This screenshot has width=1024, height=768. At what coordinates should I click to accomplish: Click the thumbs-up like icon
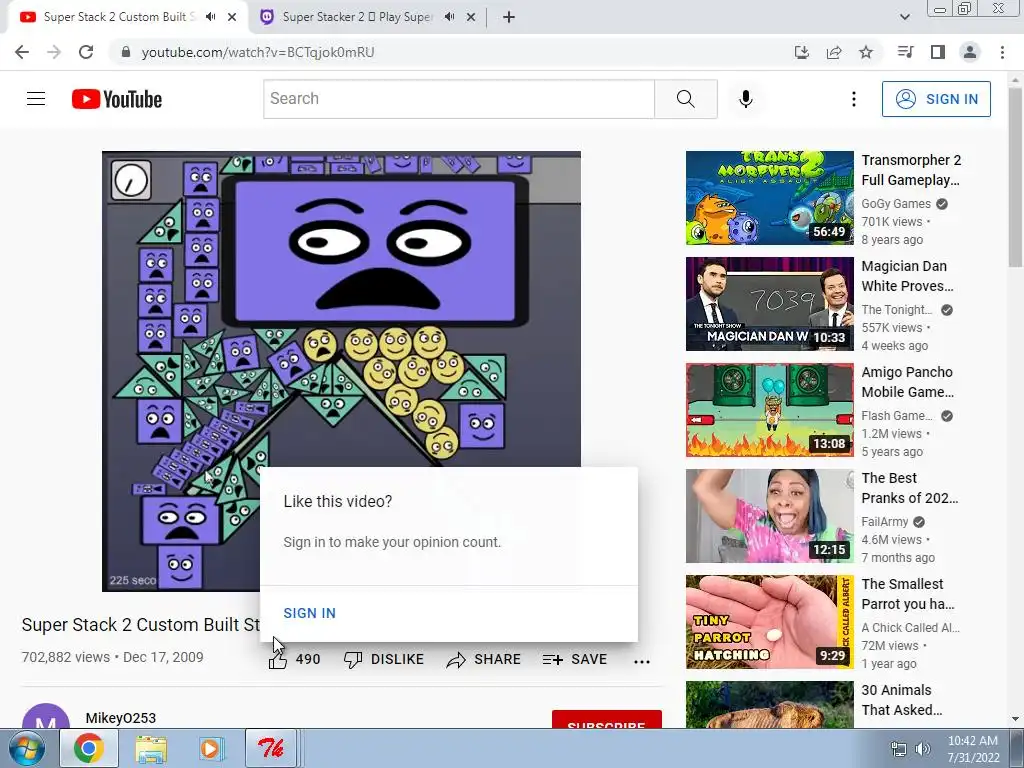278,660
